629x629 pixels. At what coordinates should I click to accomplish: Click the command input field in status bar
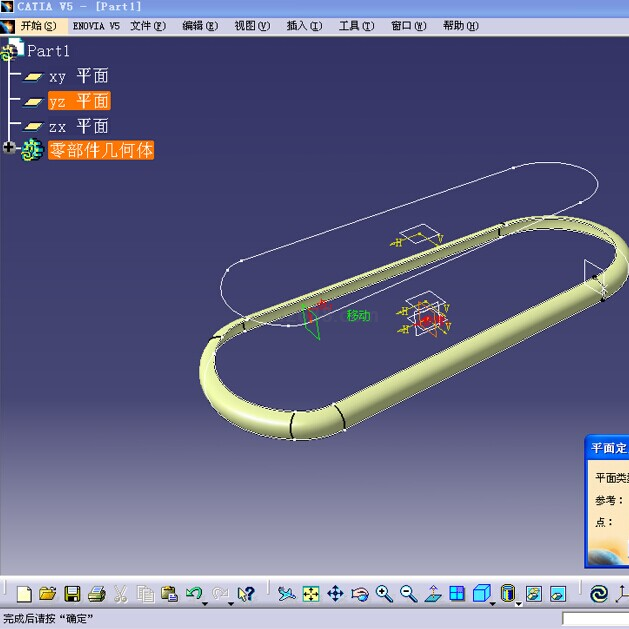point(595,619)
